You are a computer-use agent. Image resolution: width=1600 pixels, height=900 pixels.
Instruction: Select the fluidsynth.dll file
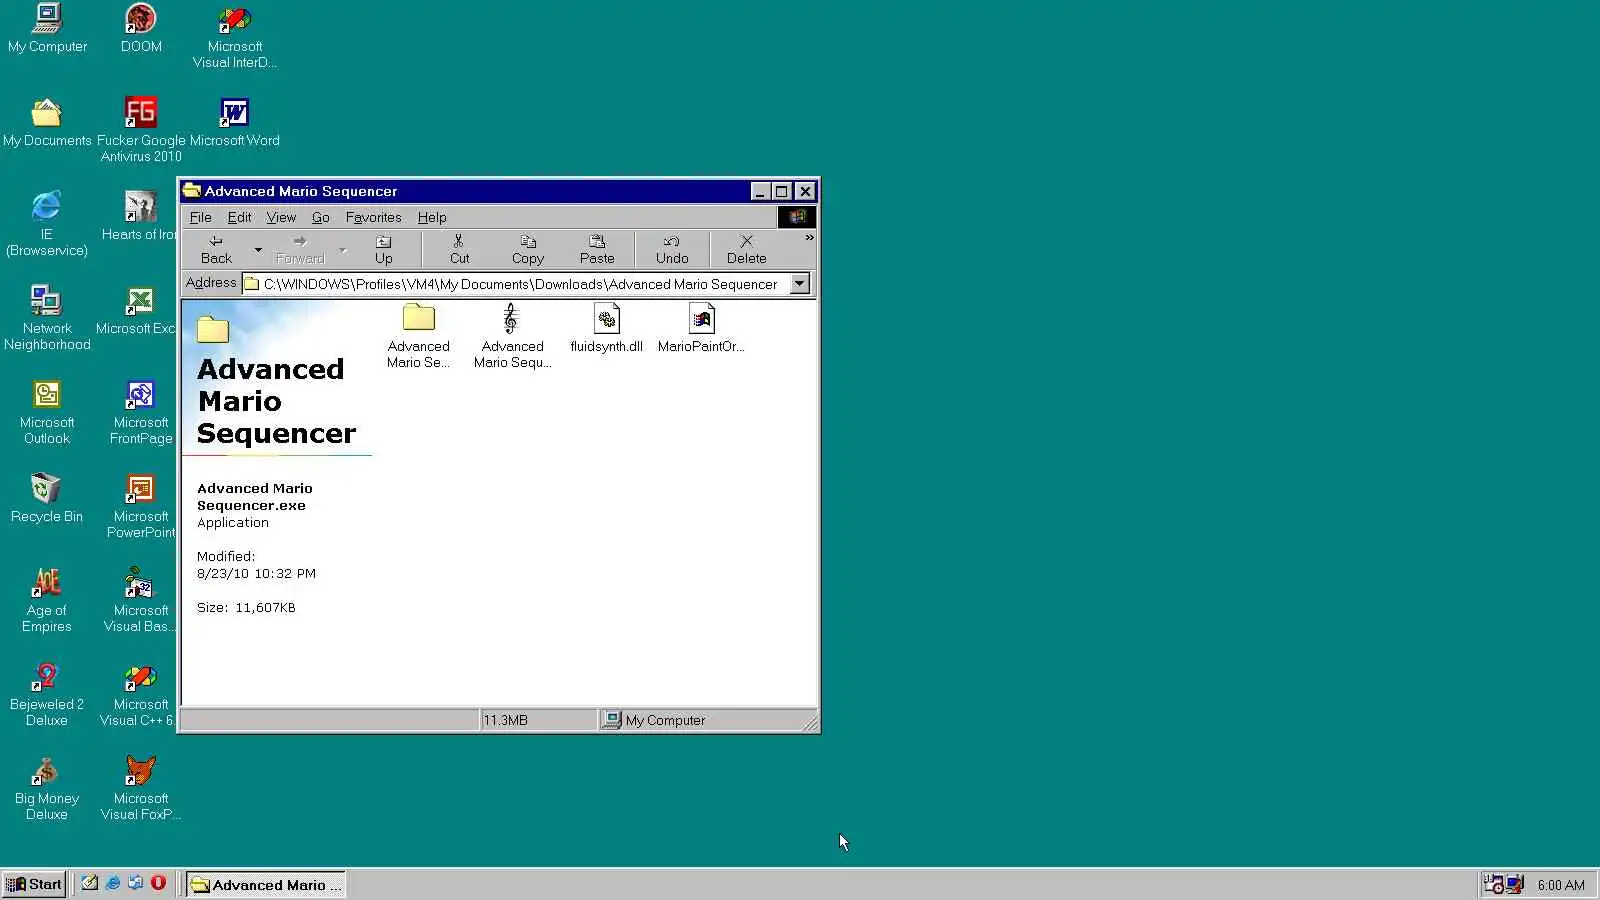(606, 329)
